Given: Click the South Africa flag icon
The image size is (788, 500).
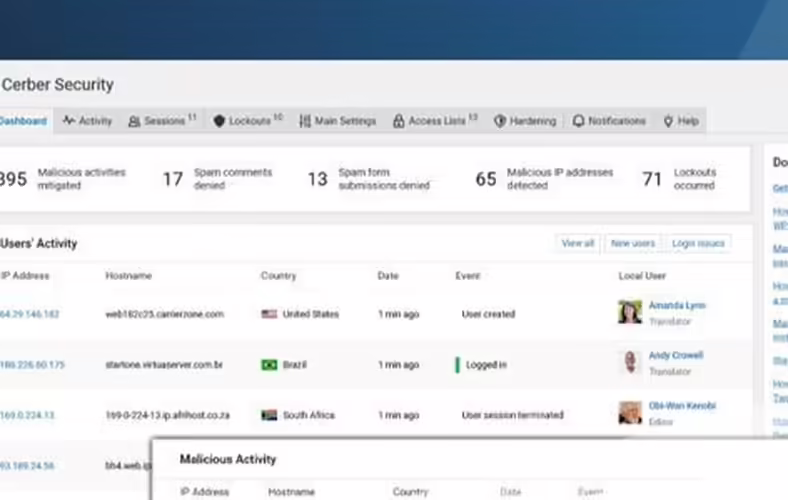Looking at the screenshot, I should tap(269, 415).
